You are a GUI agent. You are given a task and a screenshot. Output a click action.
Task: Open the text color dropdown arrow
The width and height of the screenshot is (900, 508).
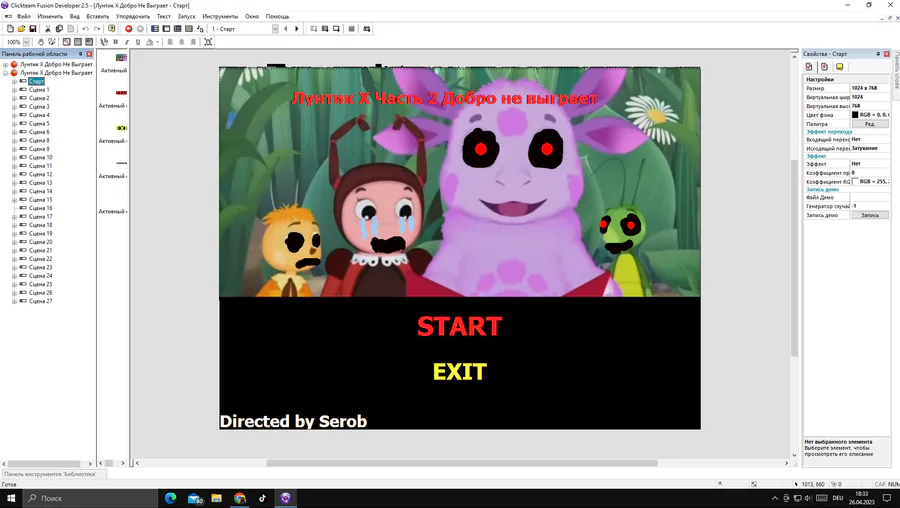pos(157,42)
